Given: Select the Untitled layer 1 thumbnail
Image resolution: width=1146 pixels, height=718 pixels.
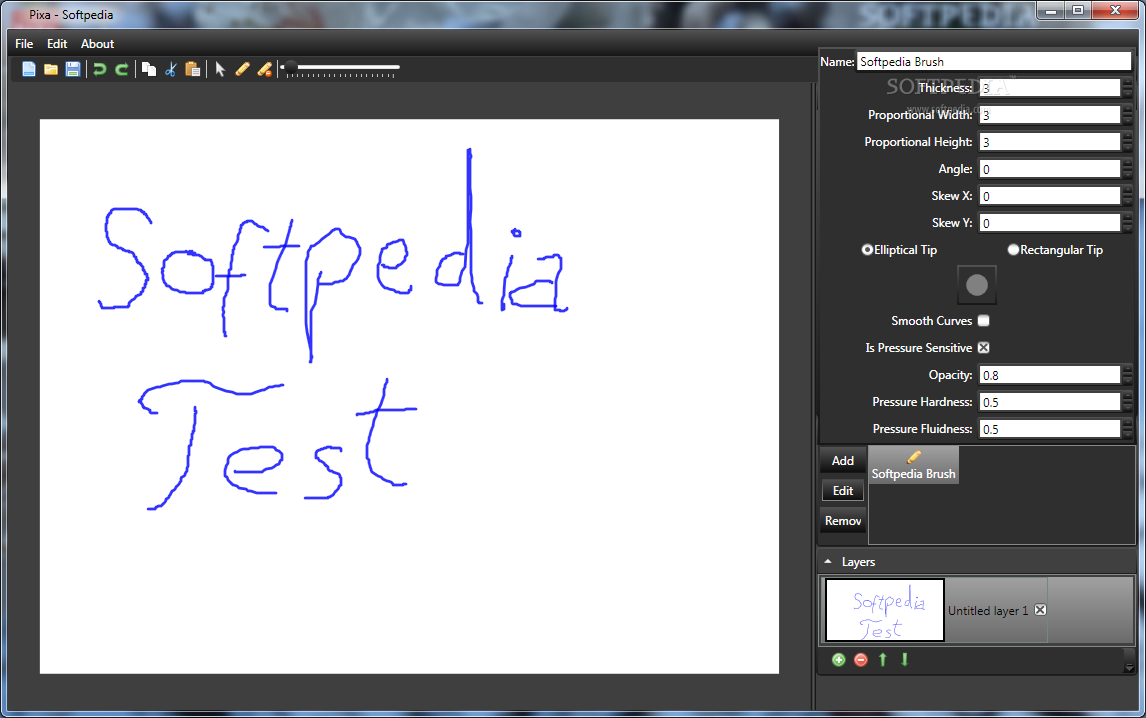Looking at the screenshot, I should point(884,610).
